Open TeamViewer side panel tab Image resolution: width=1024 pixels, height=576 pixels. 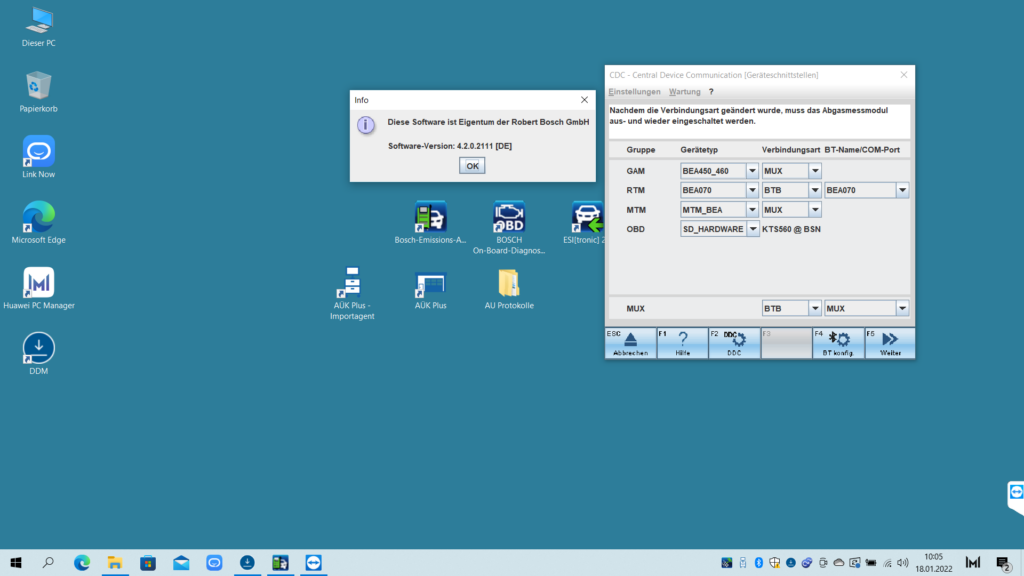[x=1016, y=496]
